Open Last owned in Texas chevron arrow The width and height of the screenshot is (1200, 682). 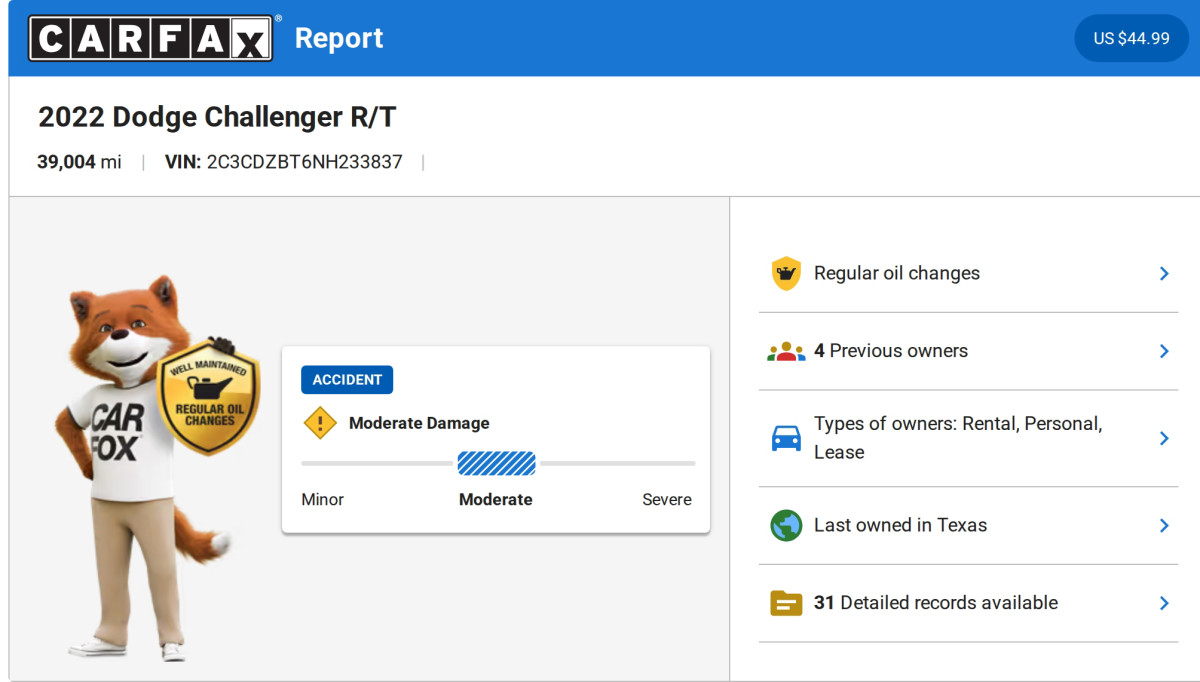[1163, 525]
